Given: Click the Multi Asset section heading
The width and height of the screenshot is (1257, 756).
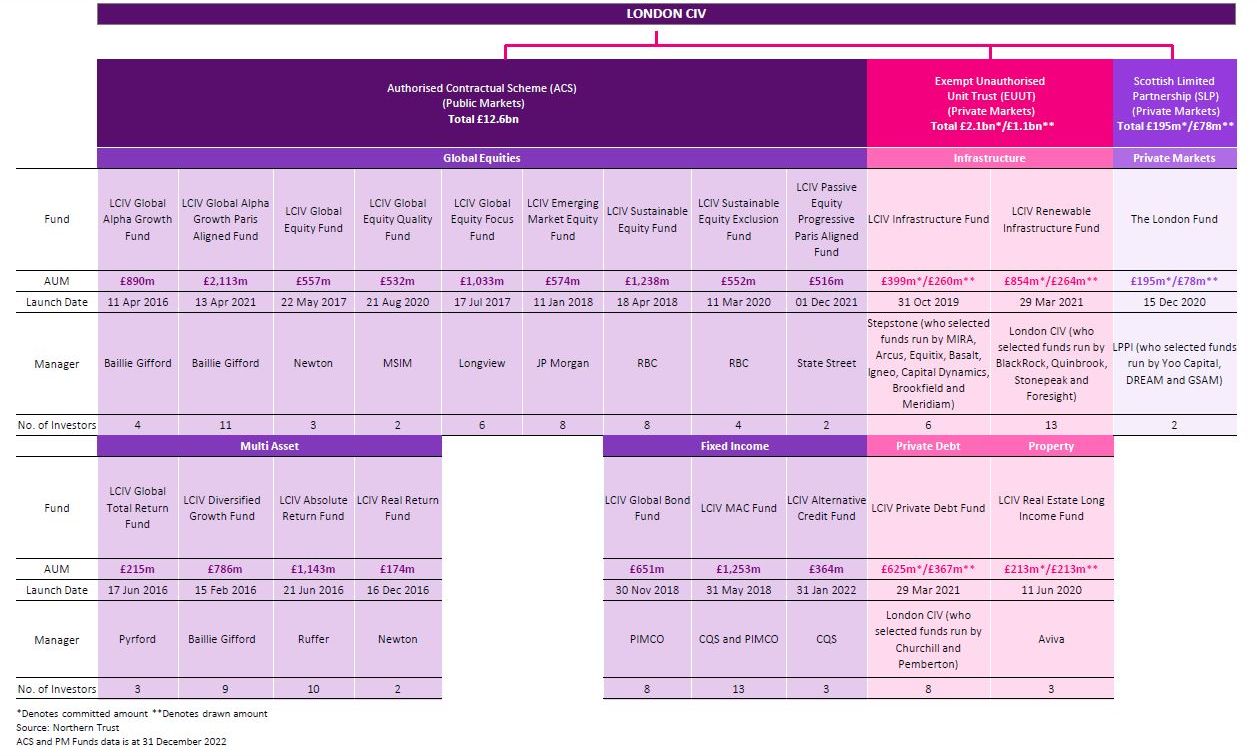Looking at the screenshot, I should click(270, 446).
